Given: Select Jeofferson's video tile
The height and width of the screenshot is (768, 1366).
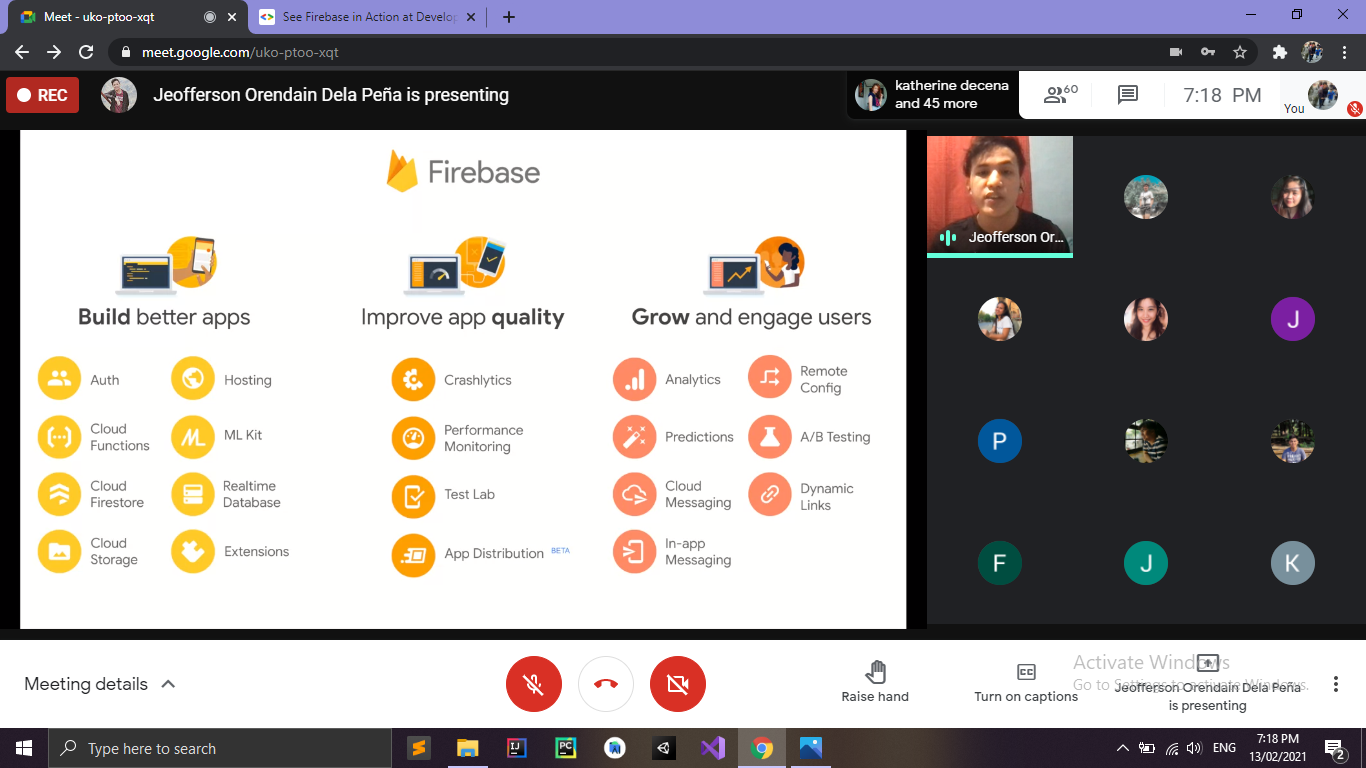Looking at the screenshot, I should click(x=1000, y=197).
